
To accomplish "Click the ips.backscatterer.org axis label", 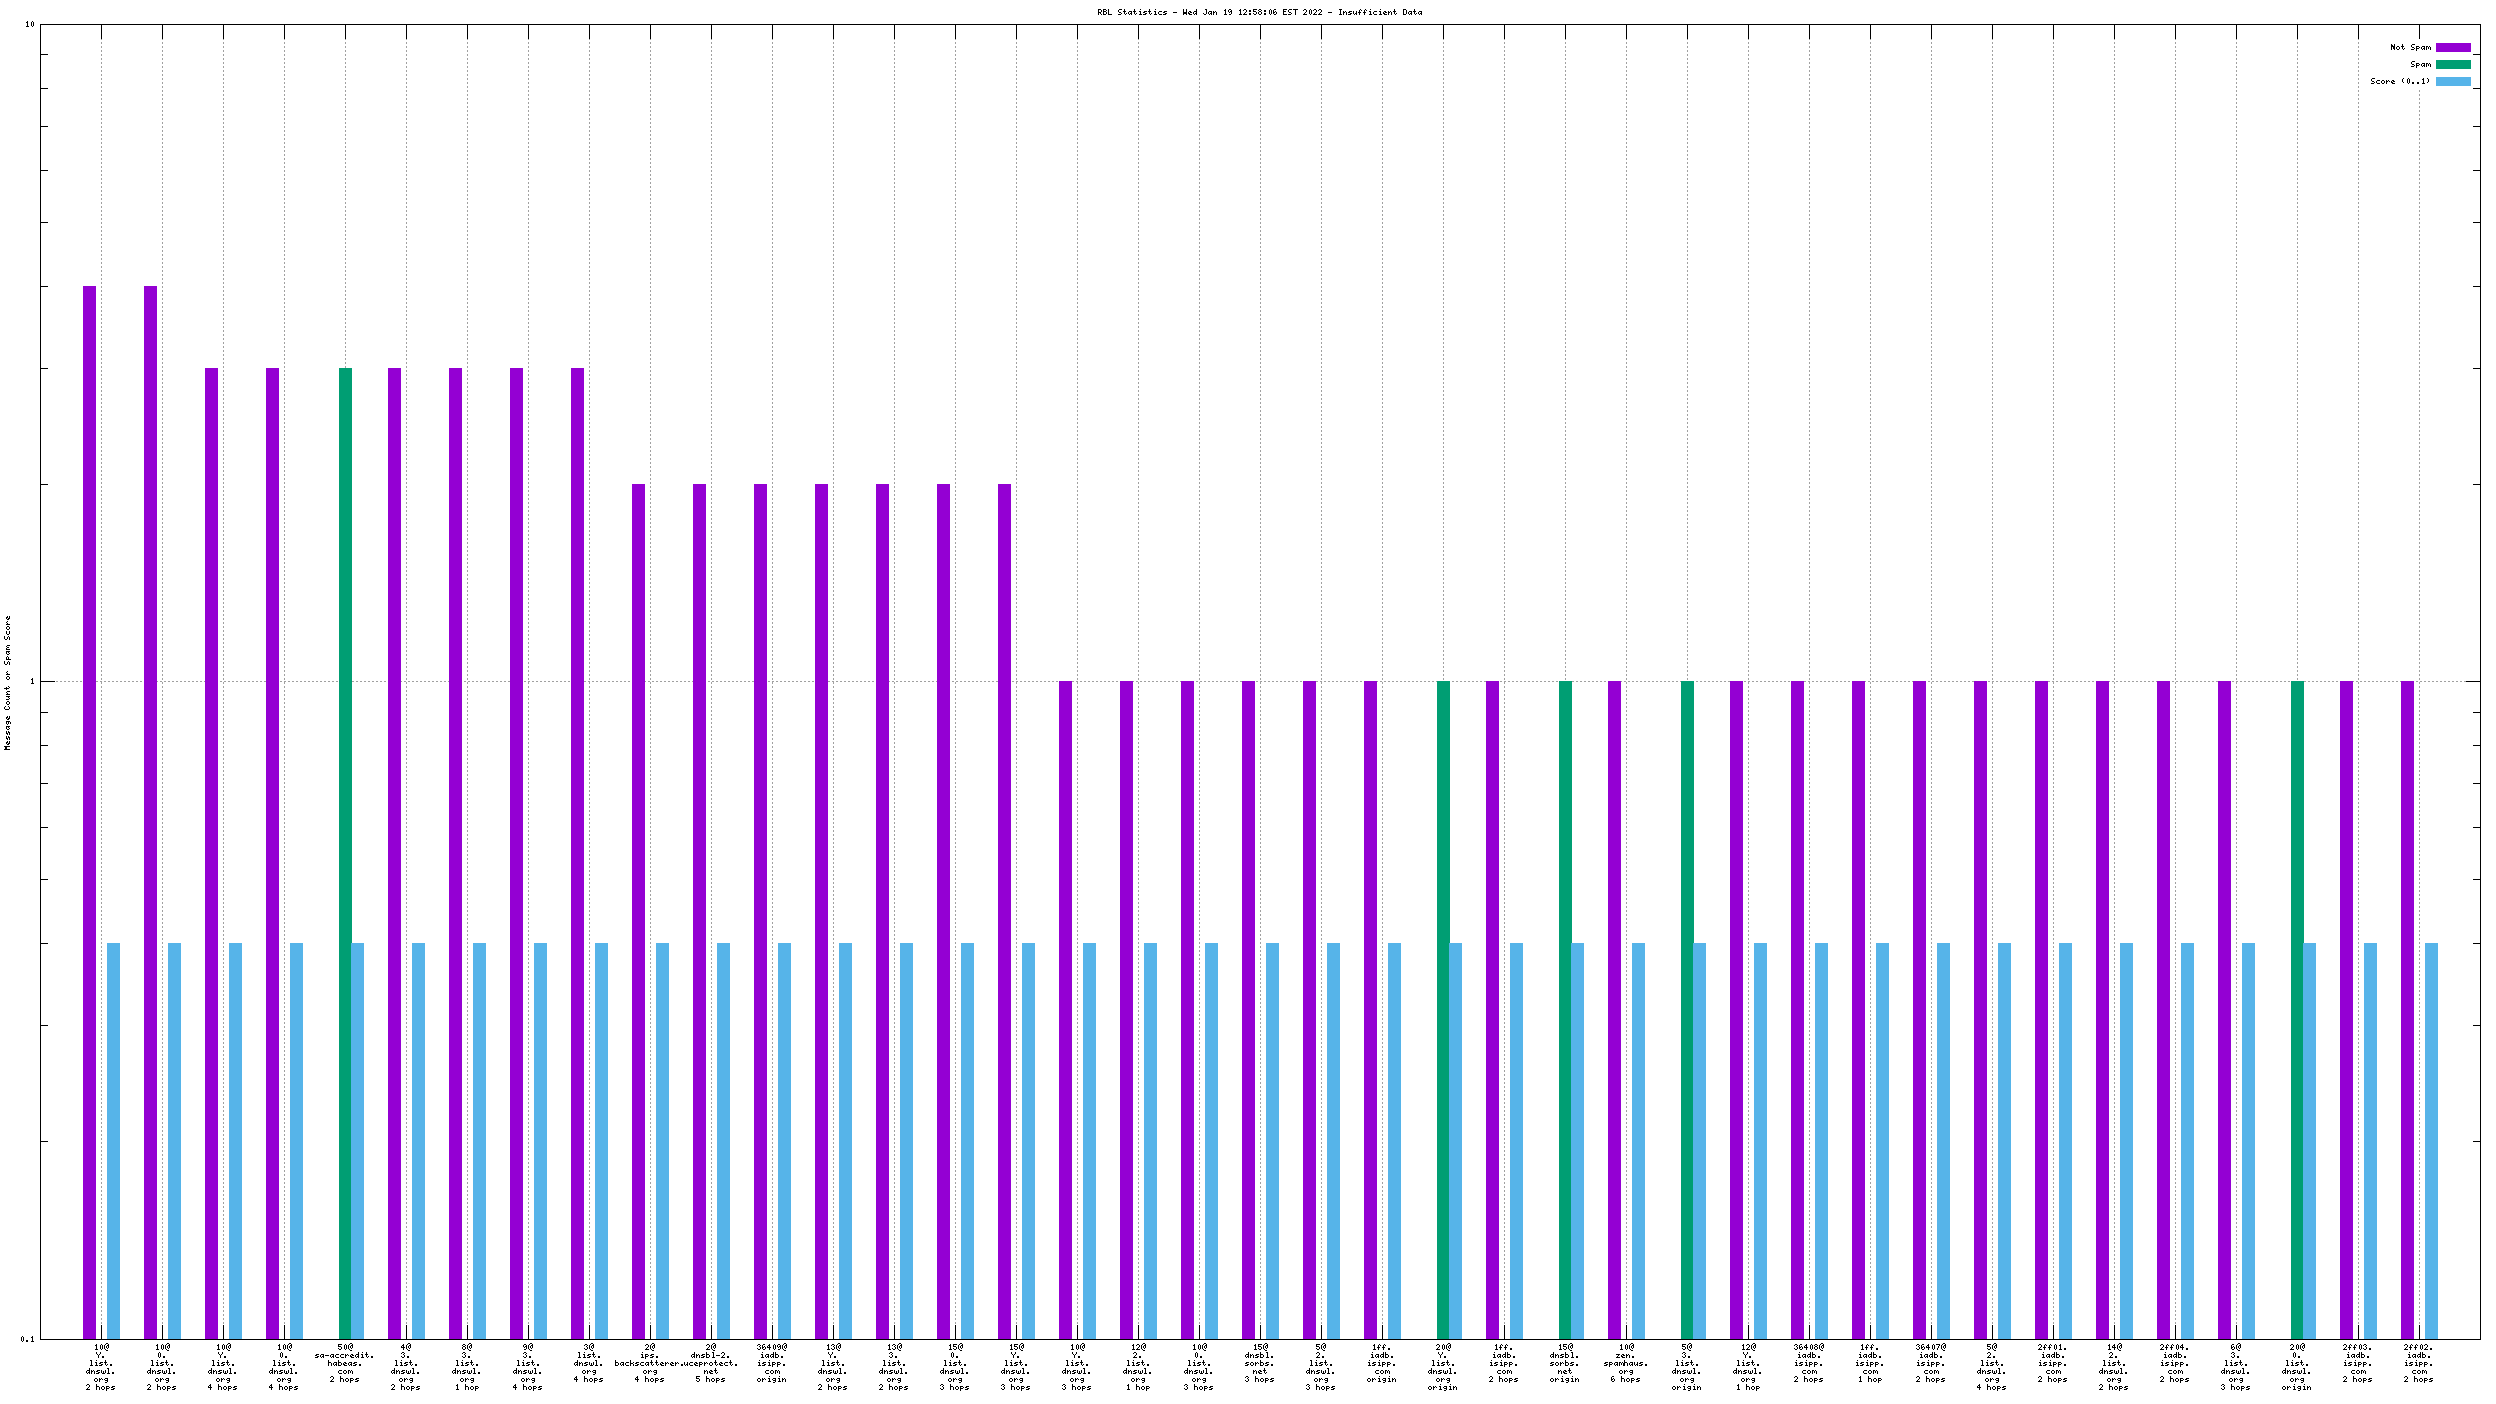I will [x=650, y=1363].
